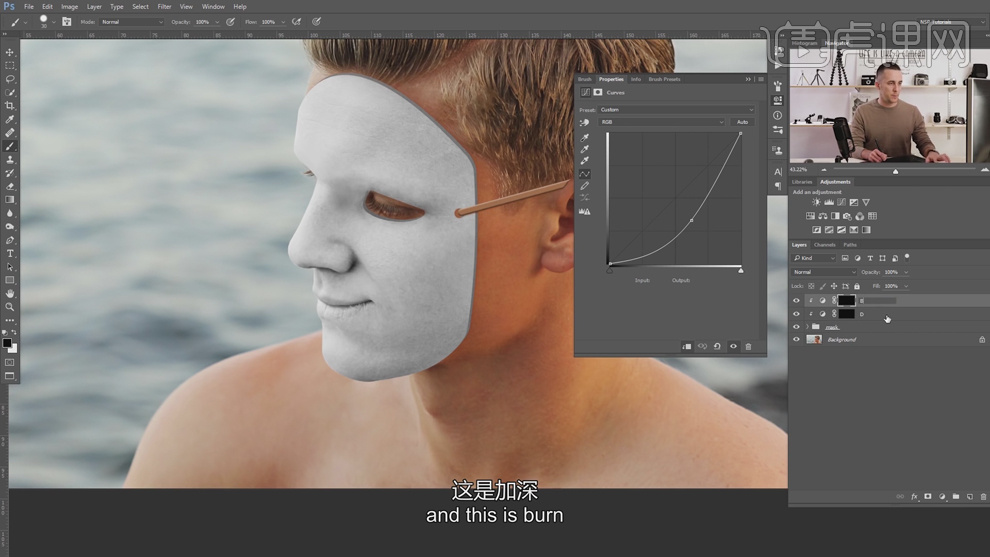Delete the Curves adjustment layer via trash icon
This screenshot has height=557, width=990.
(748, 346)
